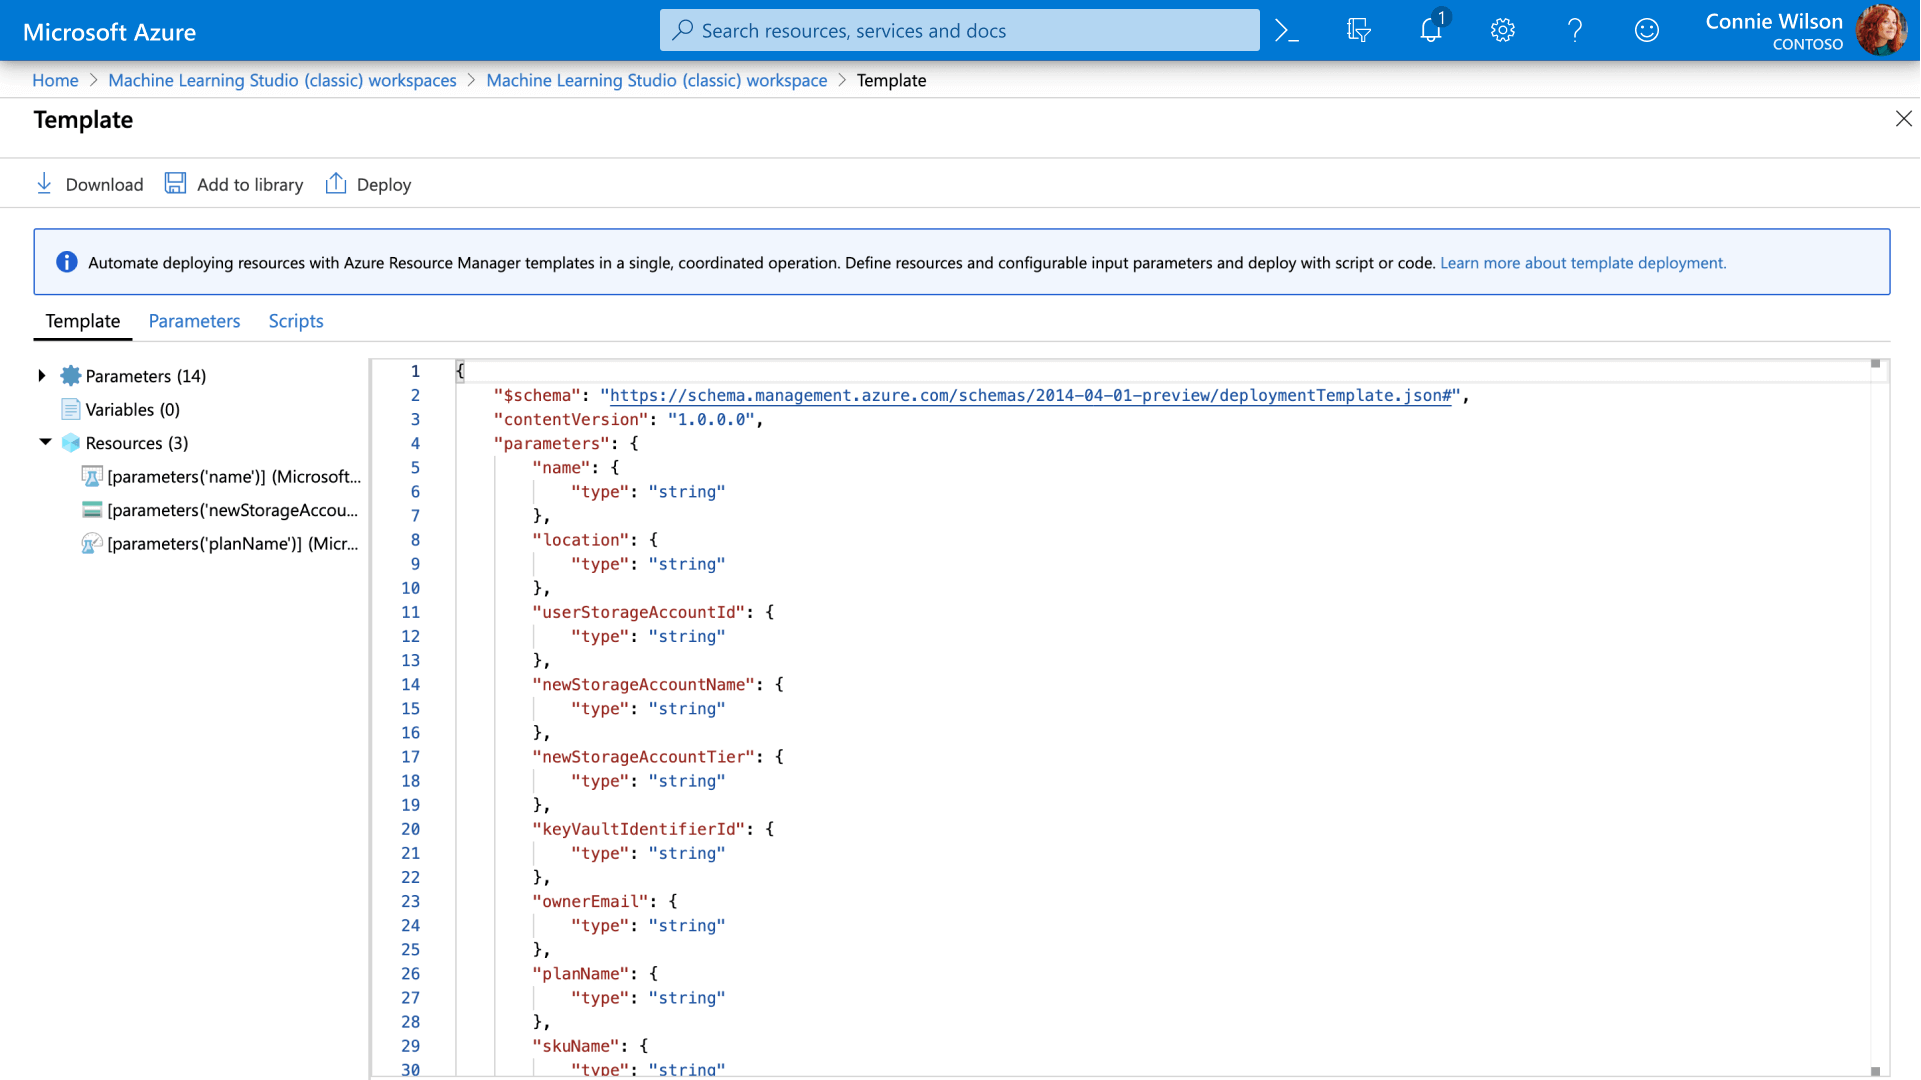
Task: Open Machine Learning Studio (classic) workspace breadcrumb
Action: point(657,80)
